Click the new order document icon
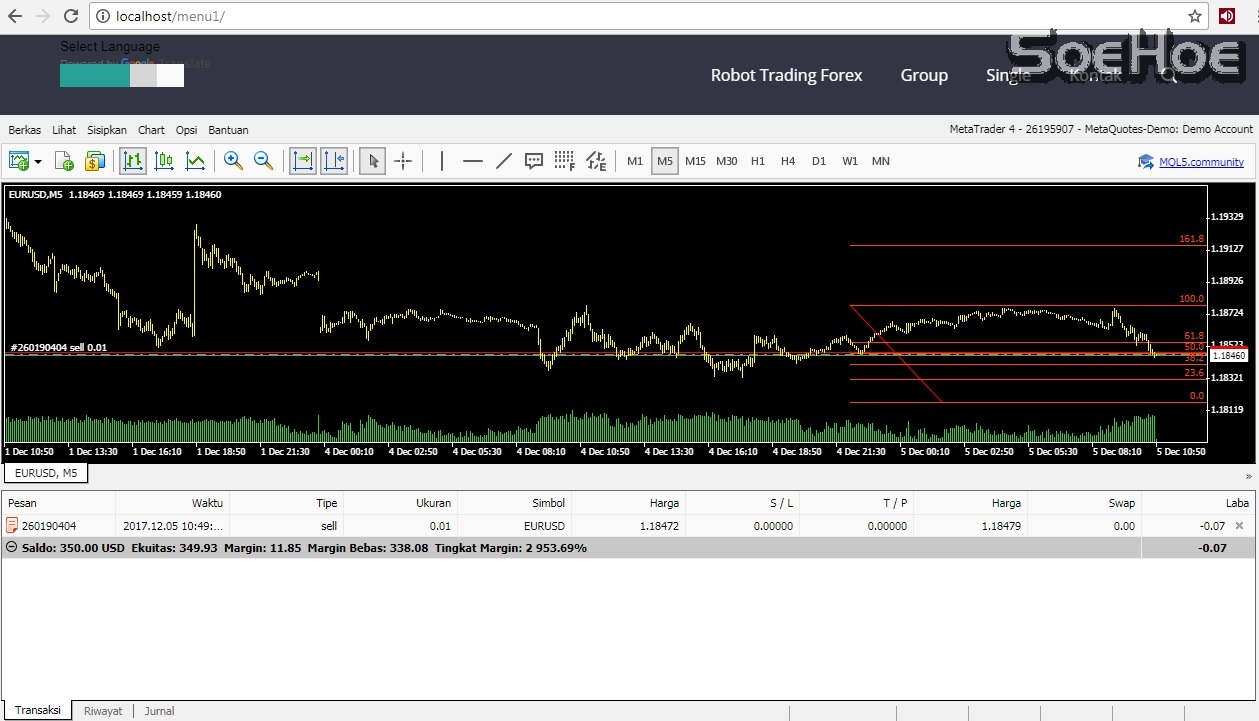1259x721 pixels. [64, 161]
